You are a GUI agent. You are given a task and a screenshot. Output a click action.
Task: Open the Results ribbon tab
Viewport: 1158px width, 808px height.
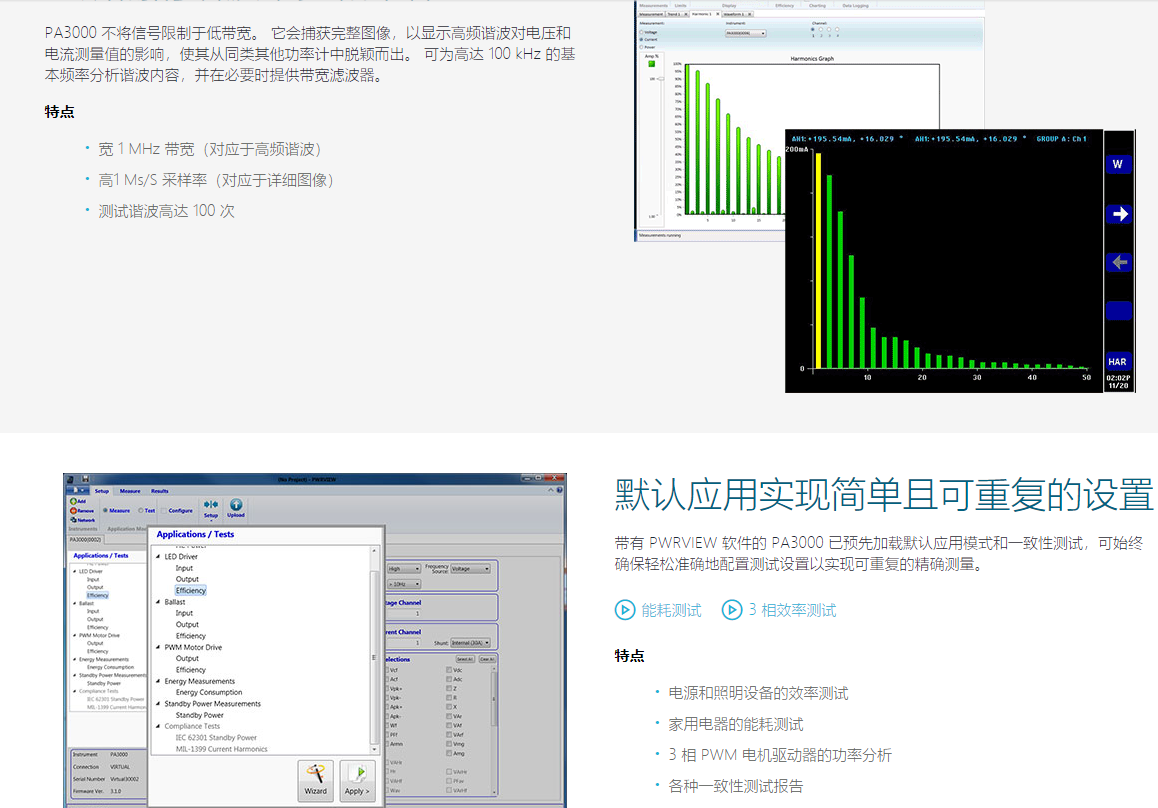(x=160, y=490)
